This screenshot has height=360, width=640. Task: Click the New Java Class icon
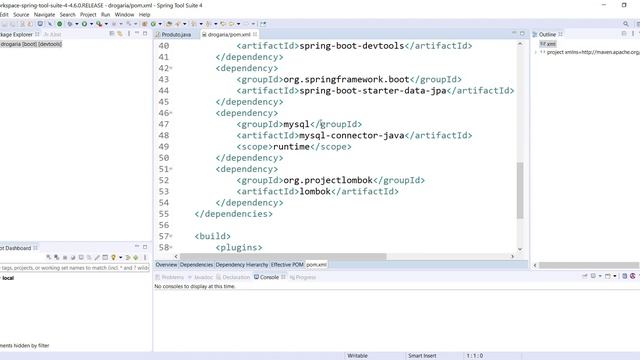coord(153,24)
